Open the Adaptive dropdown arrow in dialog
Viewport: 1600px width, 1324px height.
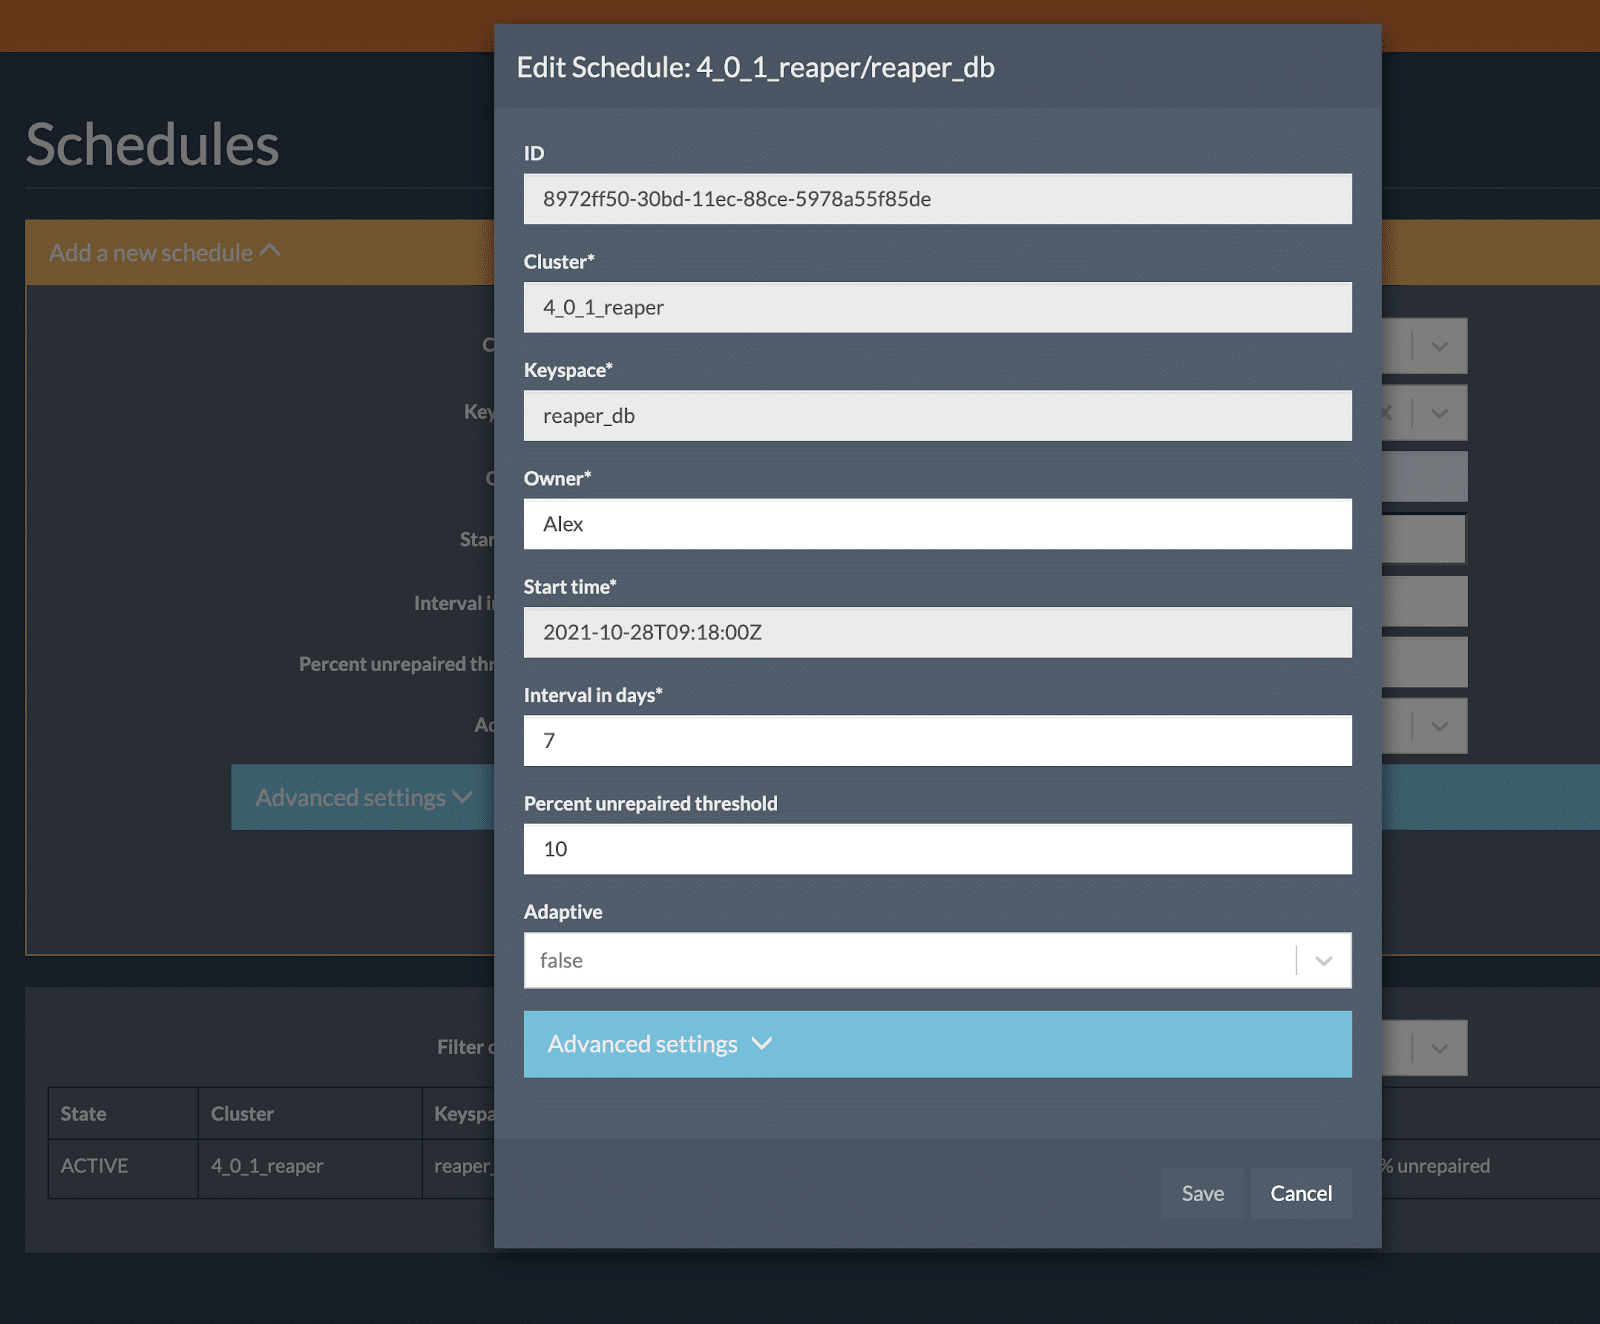tap(1323, 961)
